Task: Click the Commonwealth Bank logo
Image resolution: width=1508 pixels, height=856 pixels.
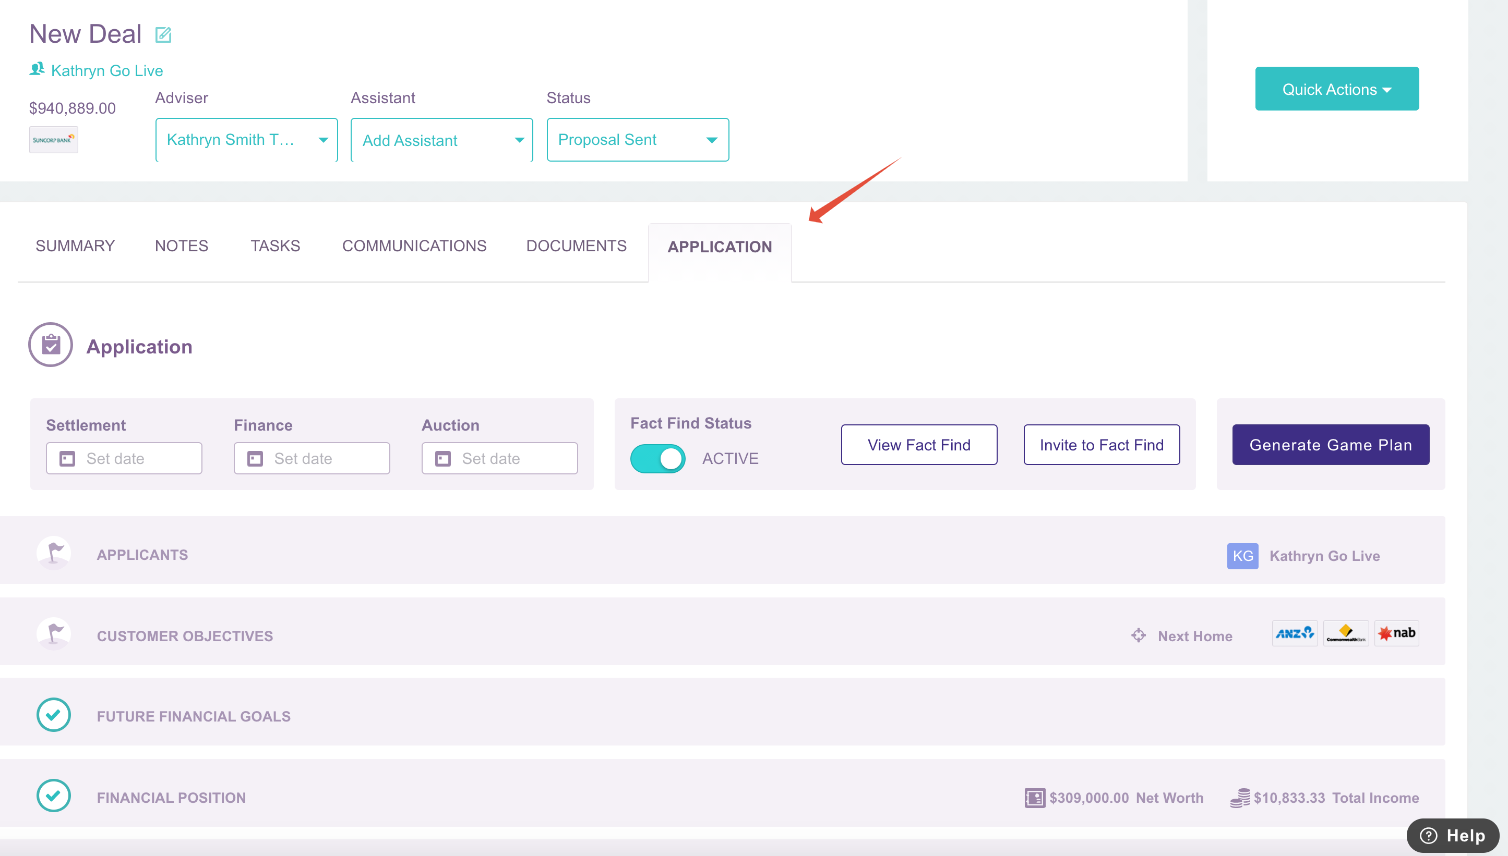Action: point(1345,632)
